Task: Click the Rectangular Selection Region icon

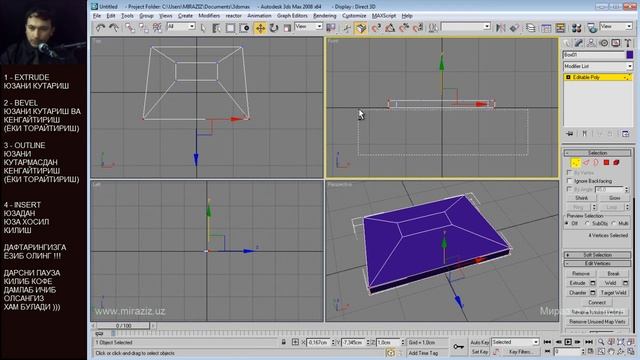Action: coord(231,28)
